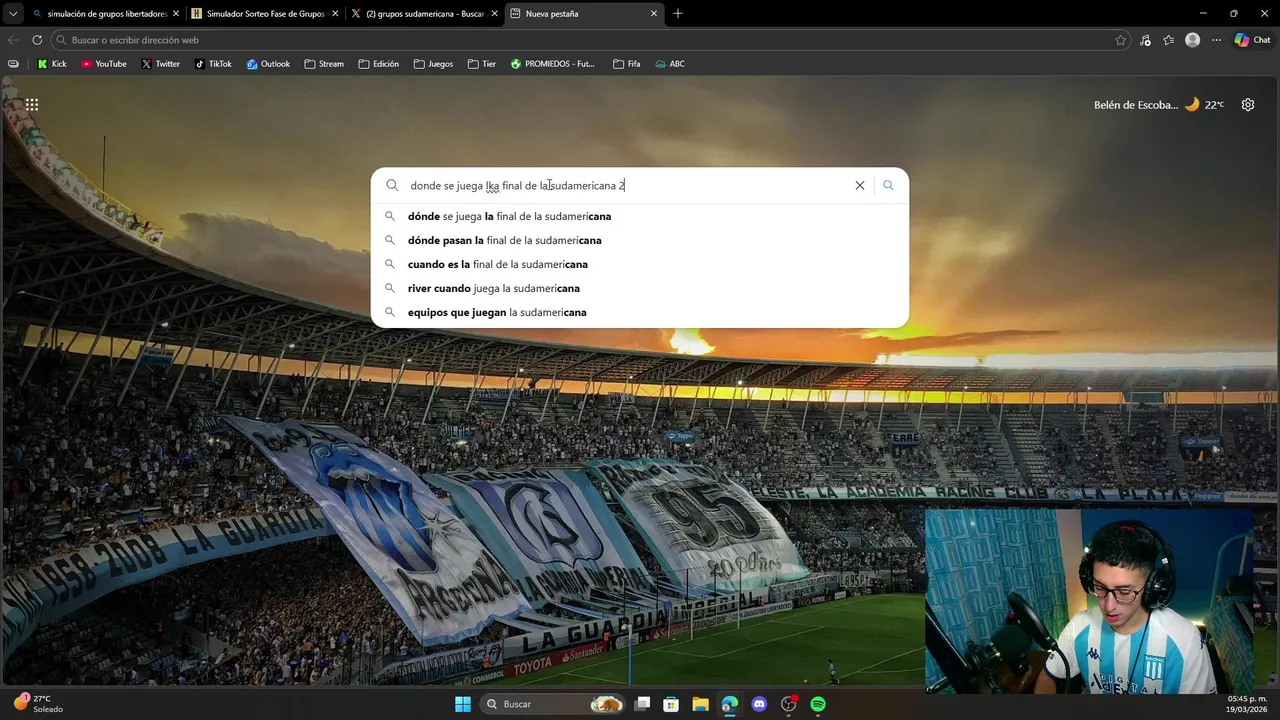Add this page to favorites star icon
The height and width of the screenshot is (720, 1280).
1120,40
